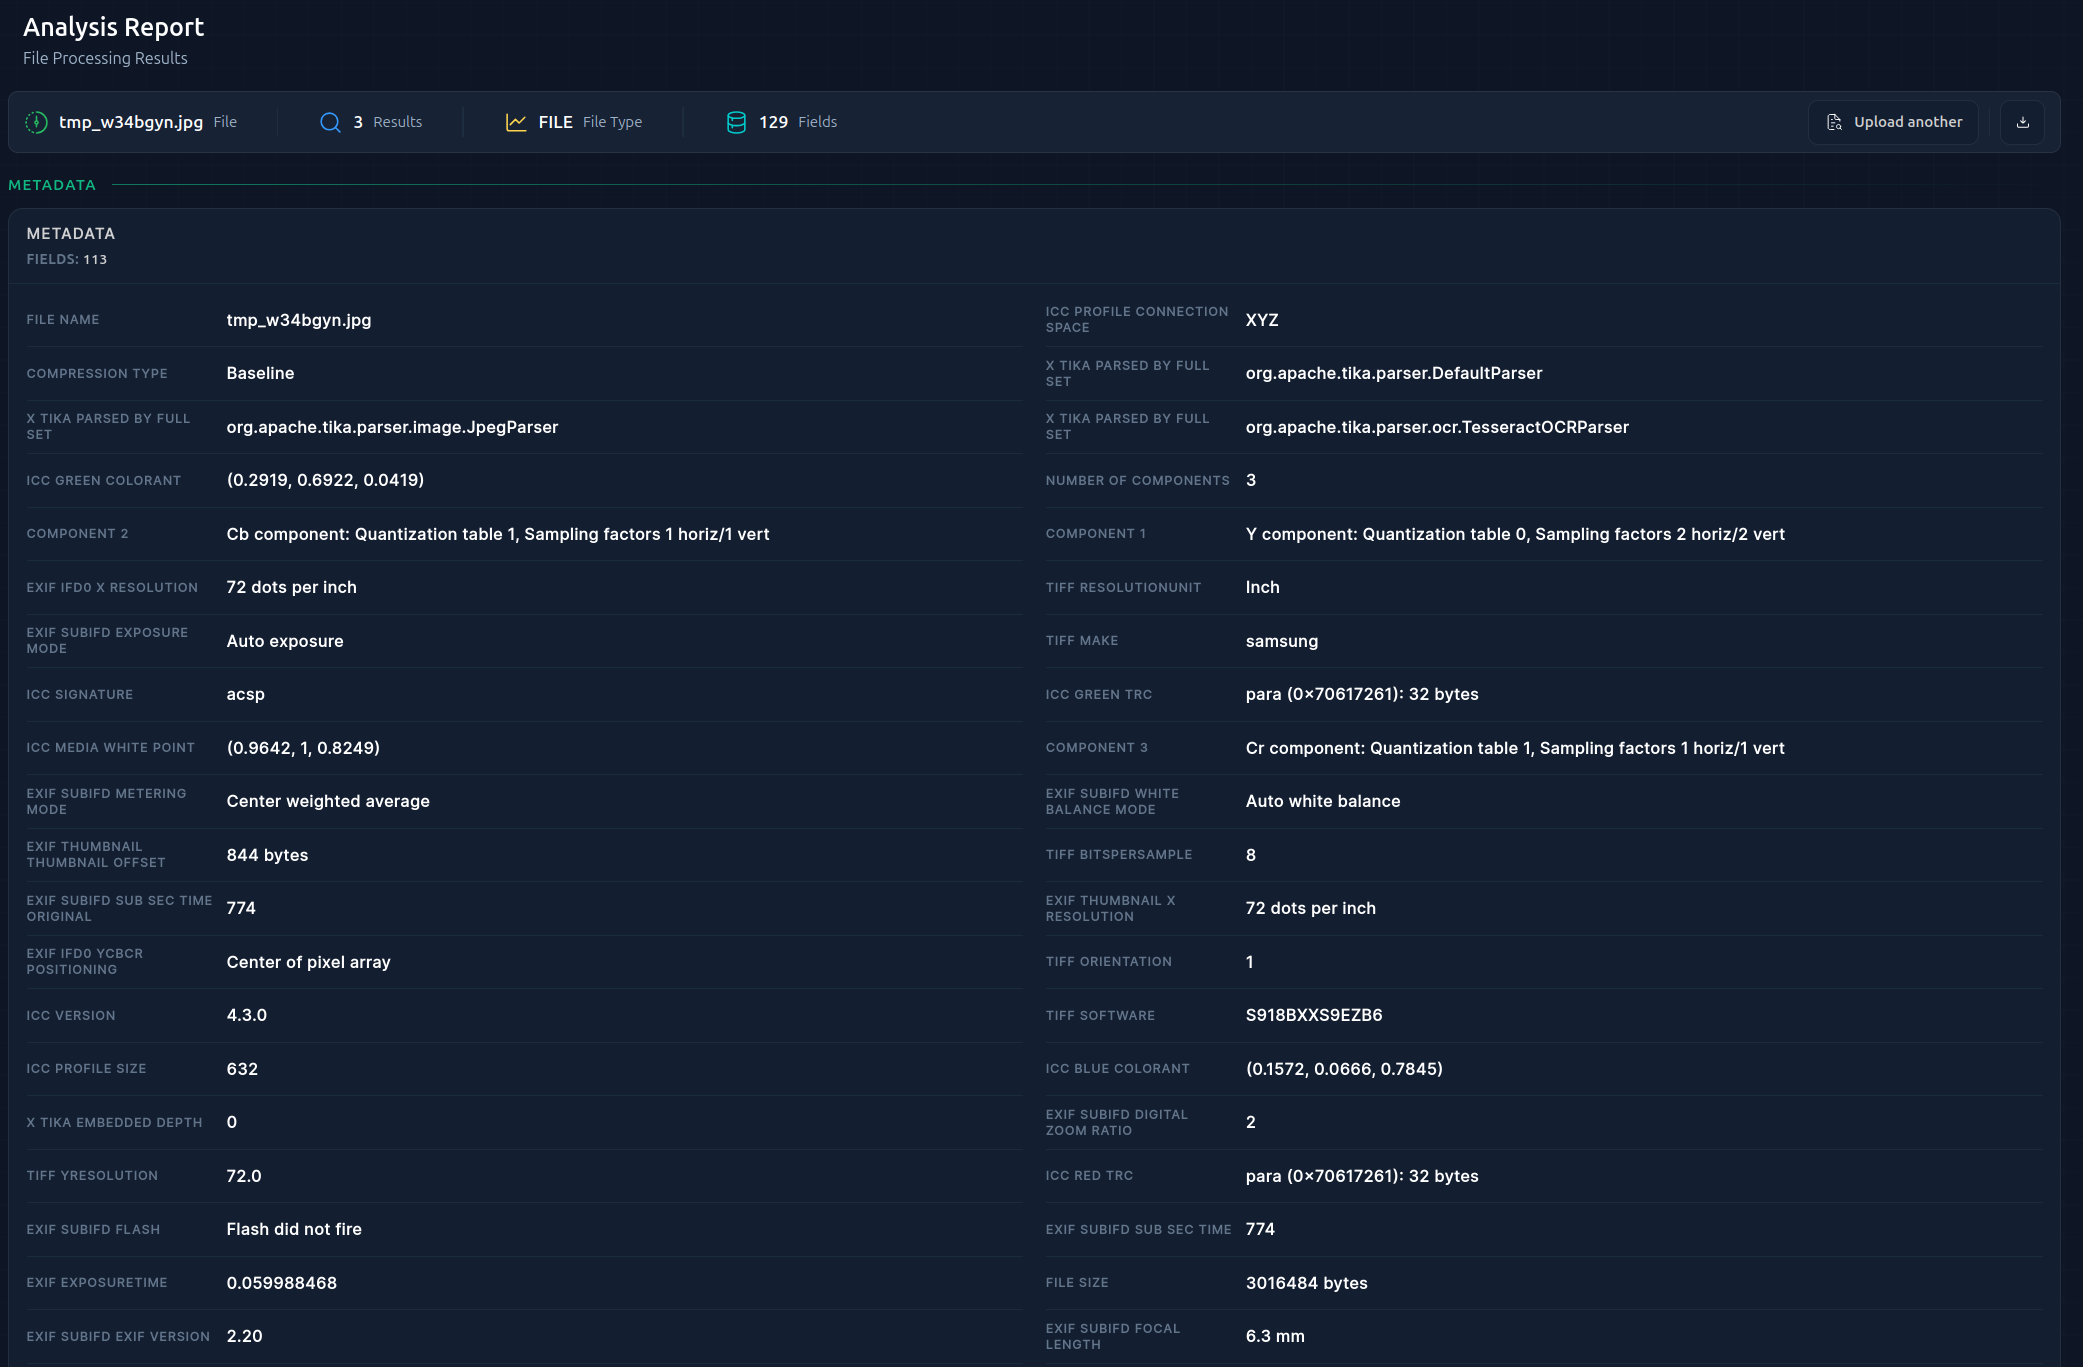Click the Digital Zoom Ratio value 2
Screen dimensions: 2083x1367
point(1251,1122)
